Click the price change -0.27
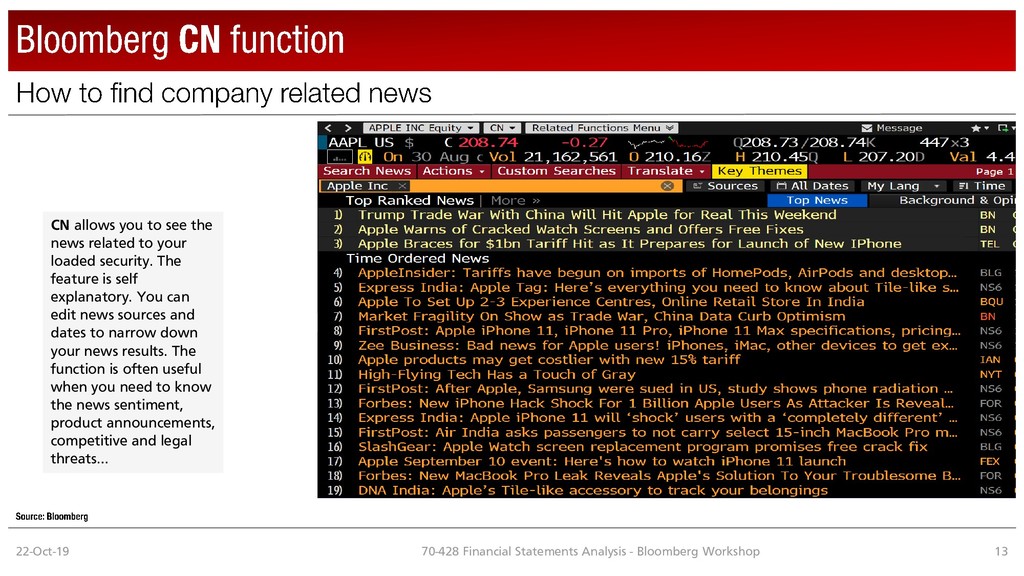1024x576 pixels. tap(584, 142)
